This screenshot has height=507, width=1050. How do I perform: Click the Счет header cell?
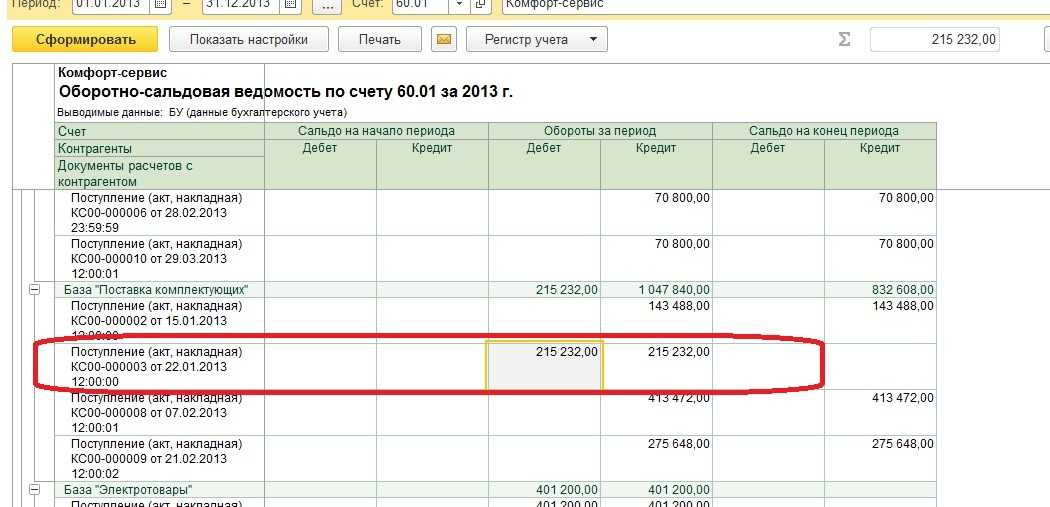pyautogui.click(x=161, y=132)
